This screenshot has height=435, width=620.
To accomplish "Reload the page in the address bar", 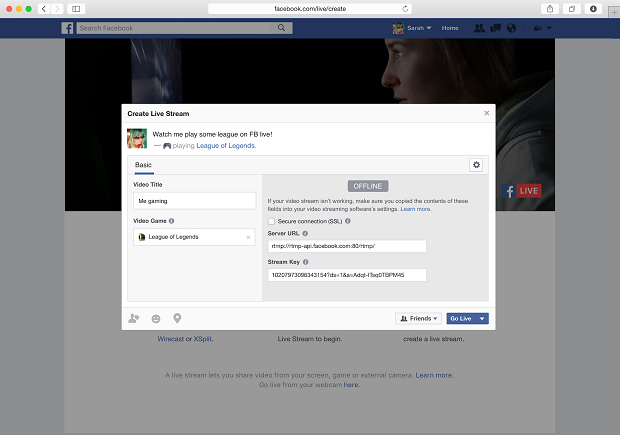I will [405, 9].
